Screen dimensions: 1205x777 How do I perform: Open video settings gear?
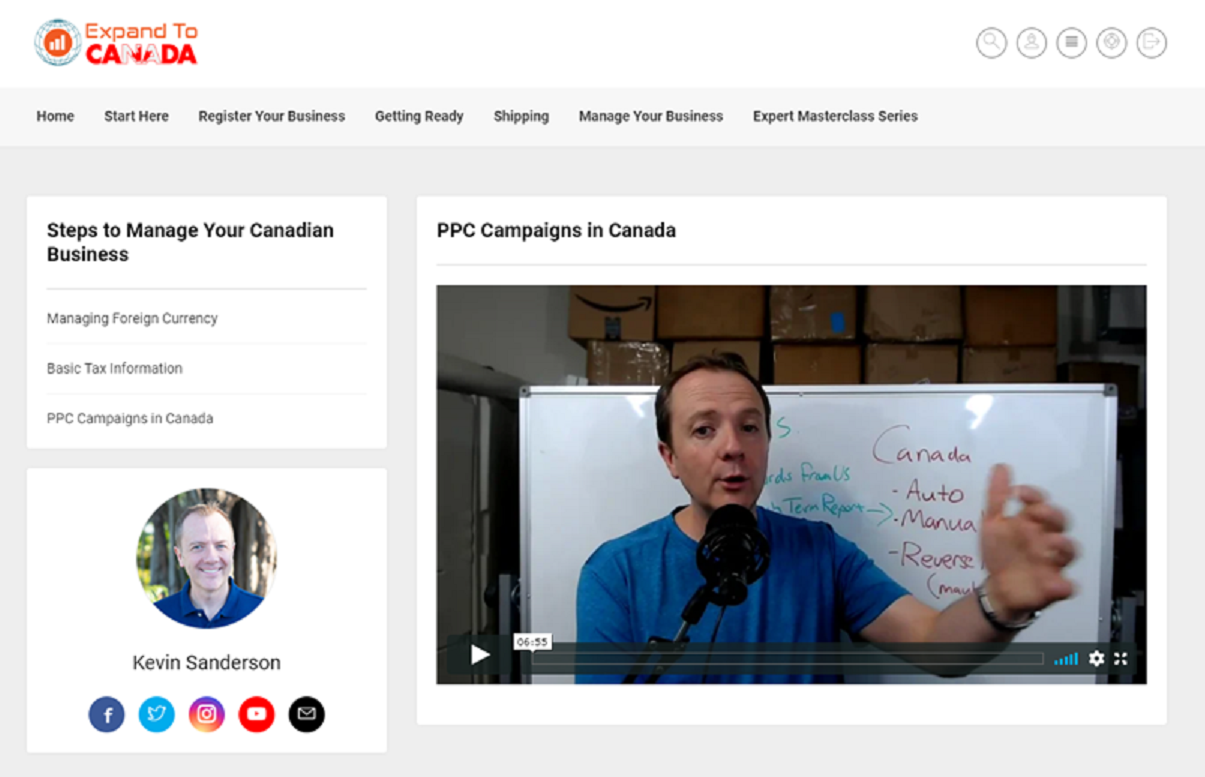point(1096,658)
